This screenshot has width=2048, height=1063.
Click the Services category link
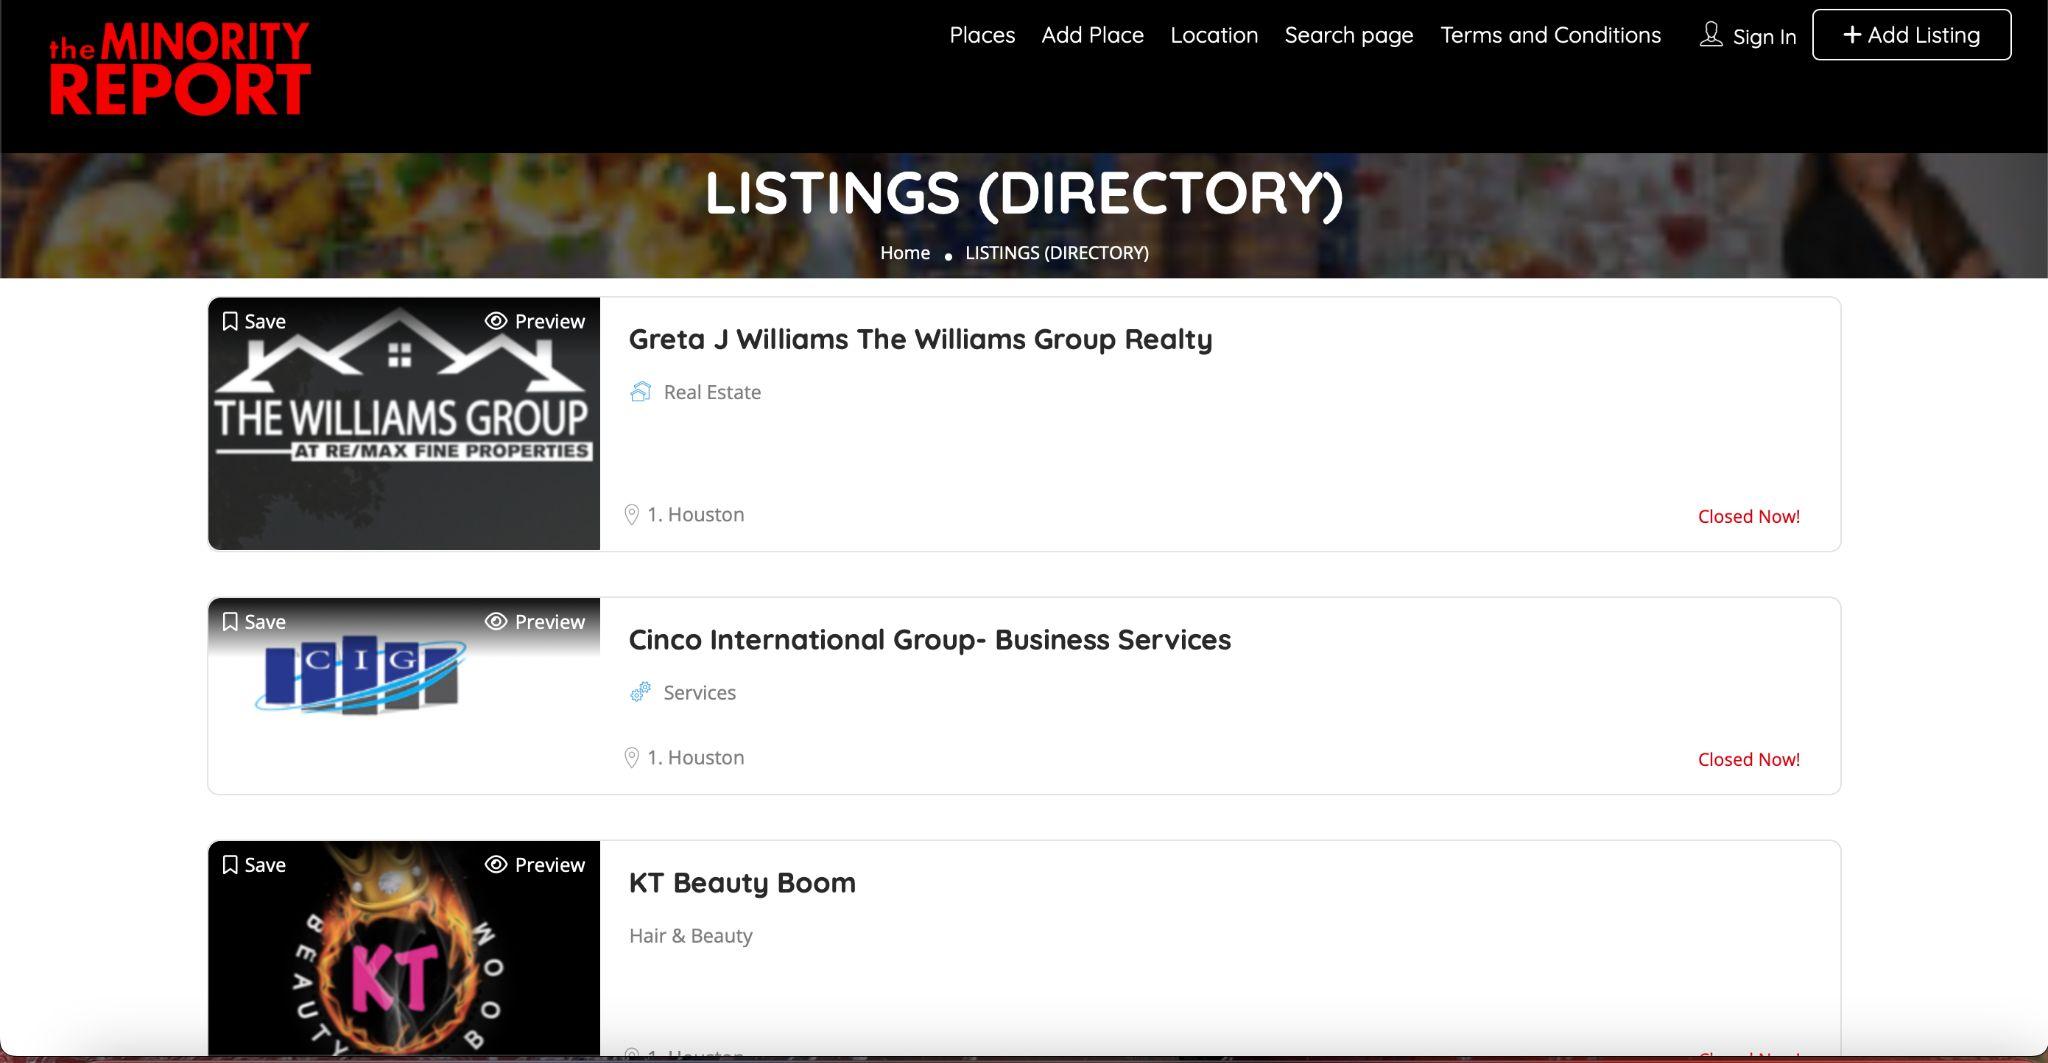[700, 692]
